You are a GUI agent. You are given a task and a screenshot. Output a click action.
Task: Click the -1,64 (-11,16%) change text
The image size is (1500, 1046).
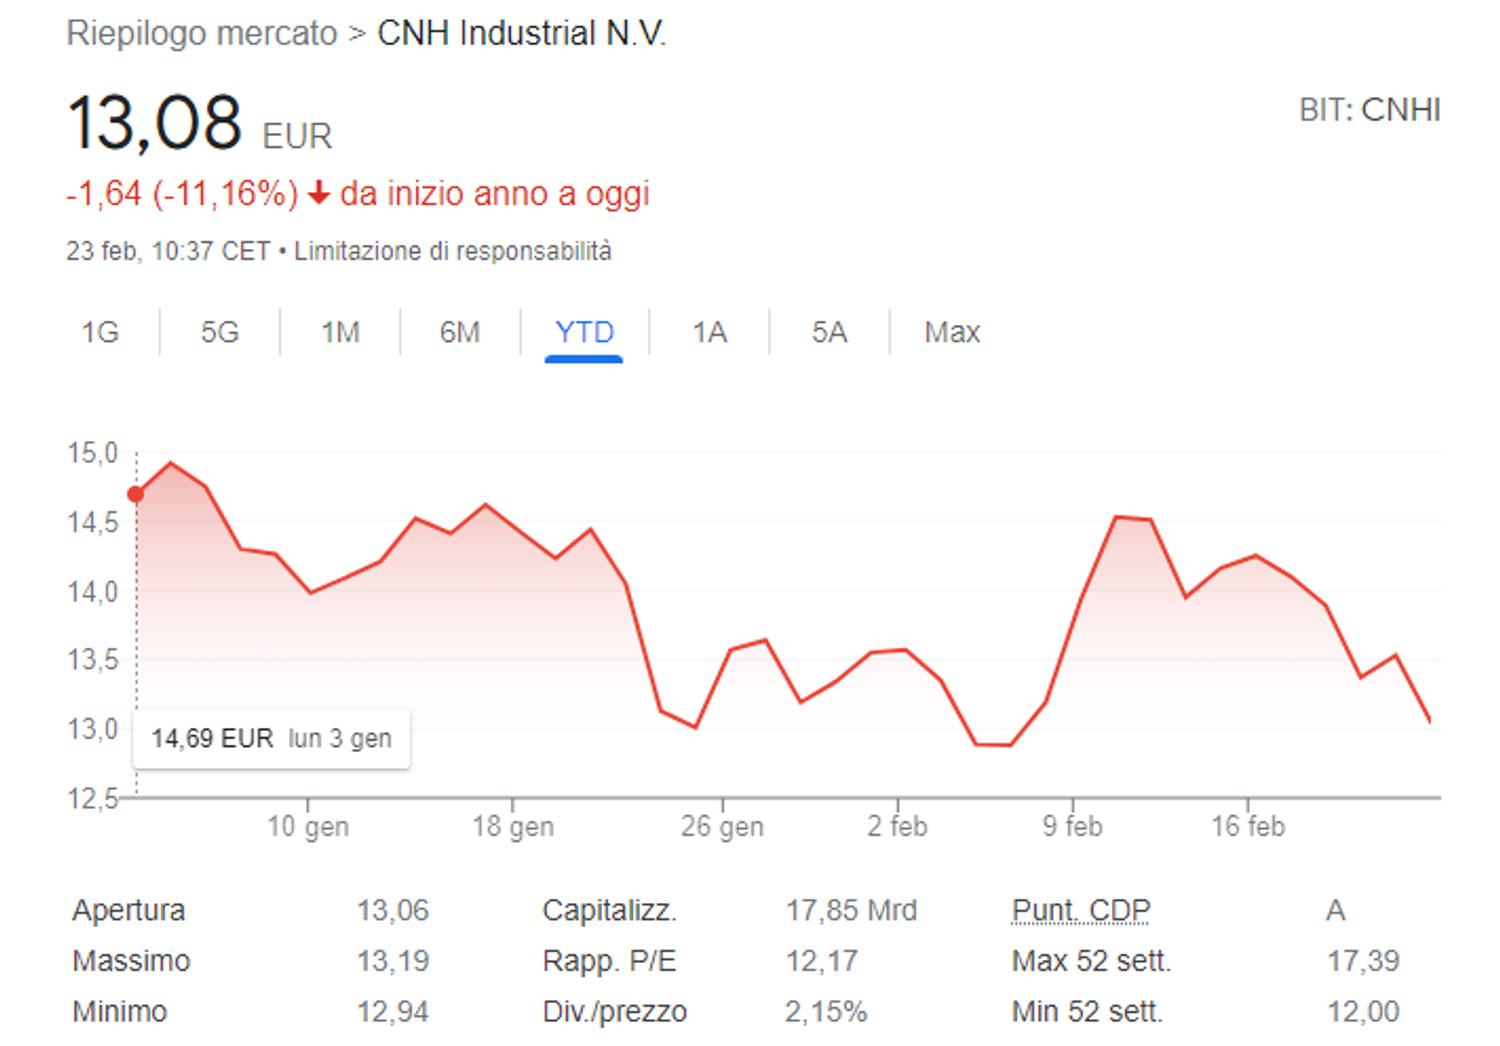coord(182,193)
